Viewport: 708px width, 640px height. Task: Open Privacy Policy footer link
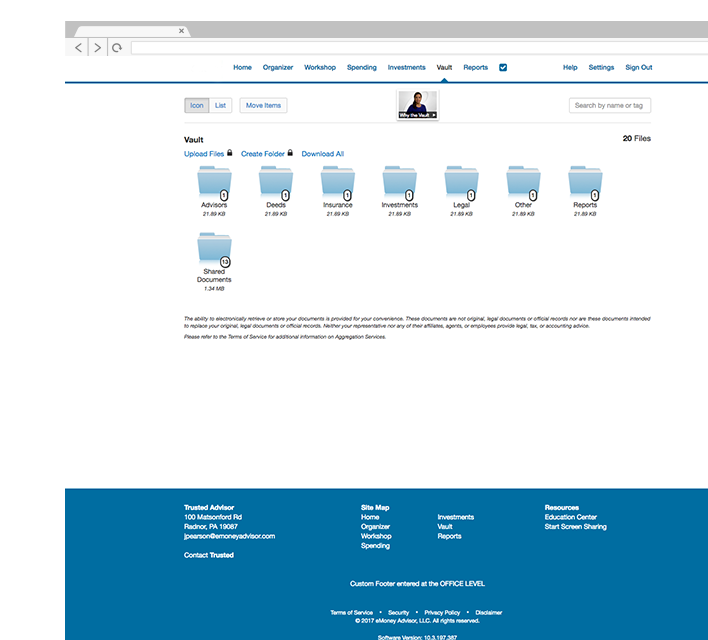click(442, 612)
